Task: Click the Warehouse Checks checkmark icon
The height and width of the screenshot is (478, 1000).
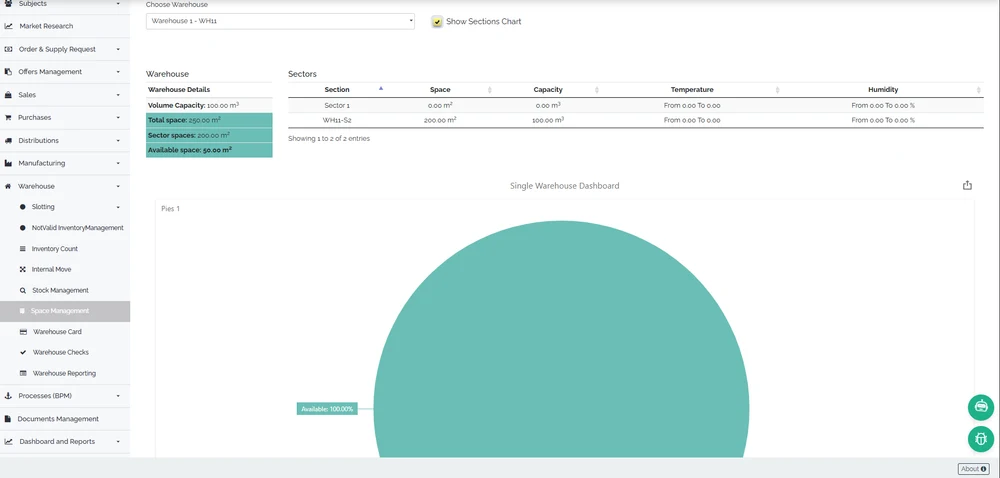Action: point(23,352)
